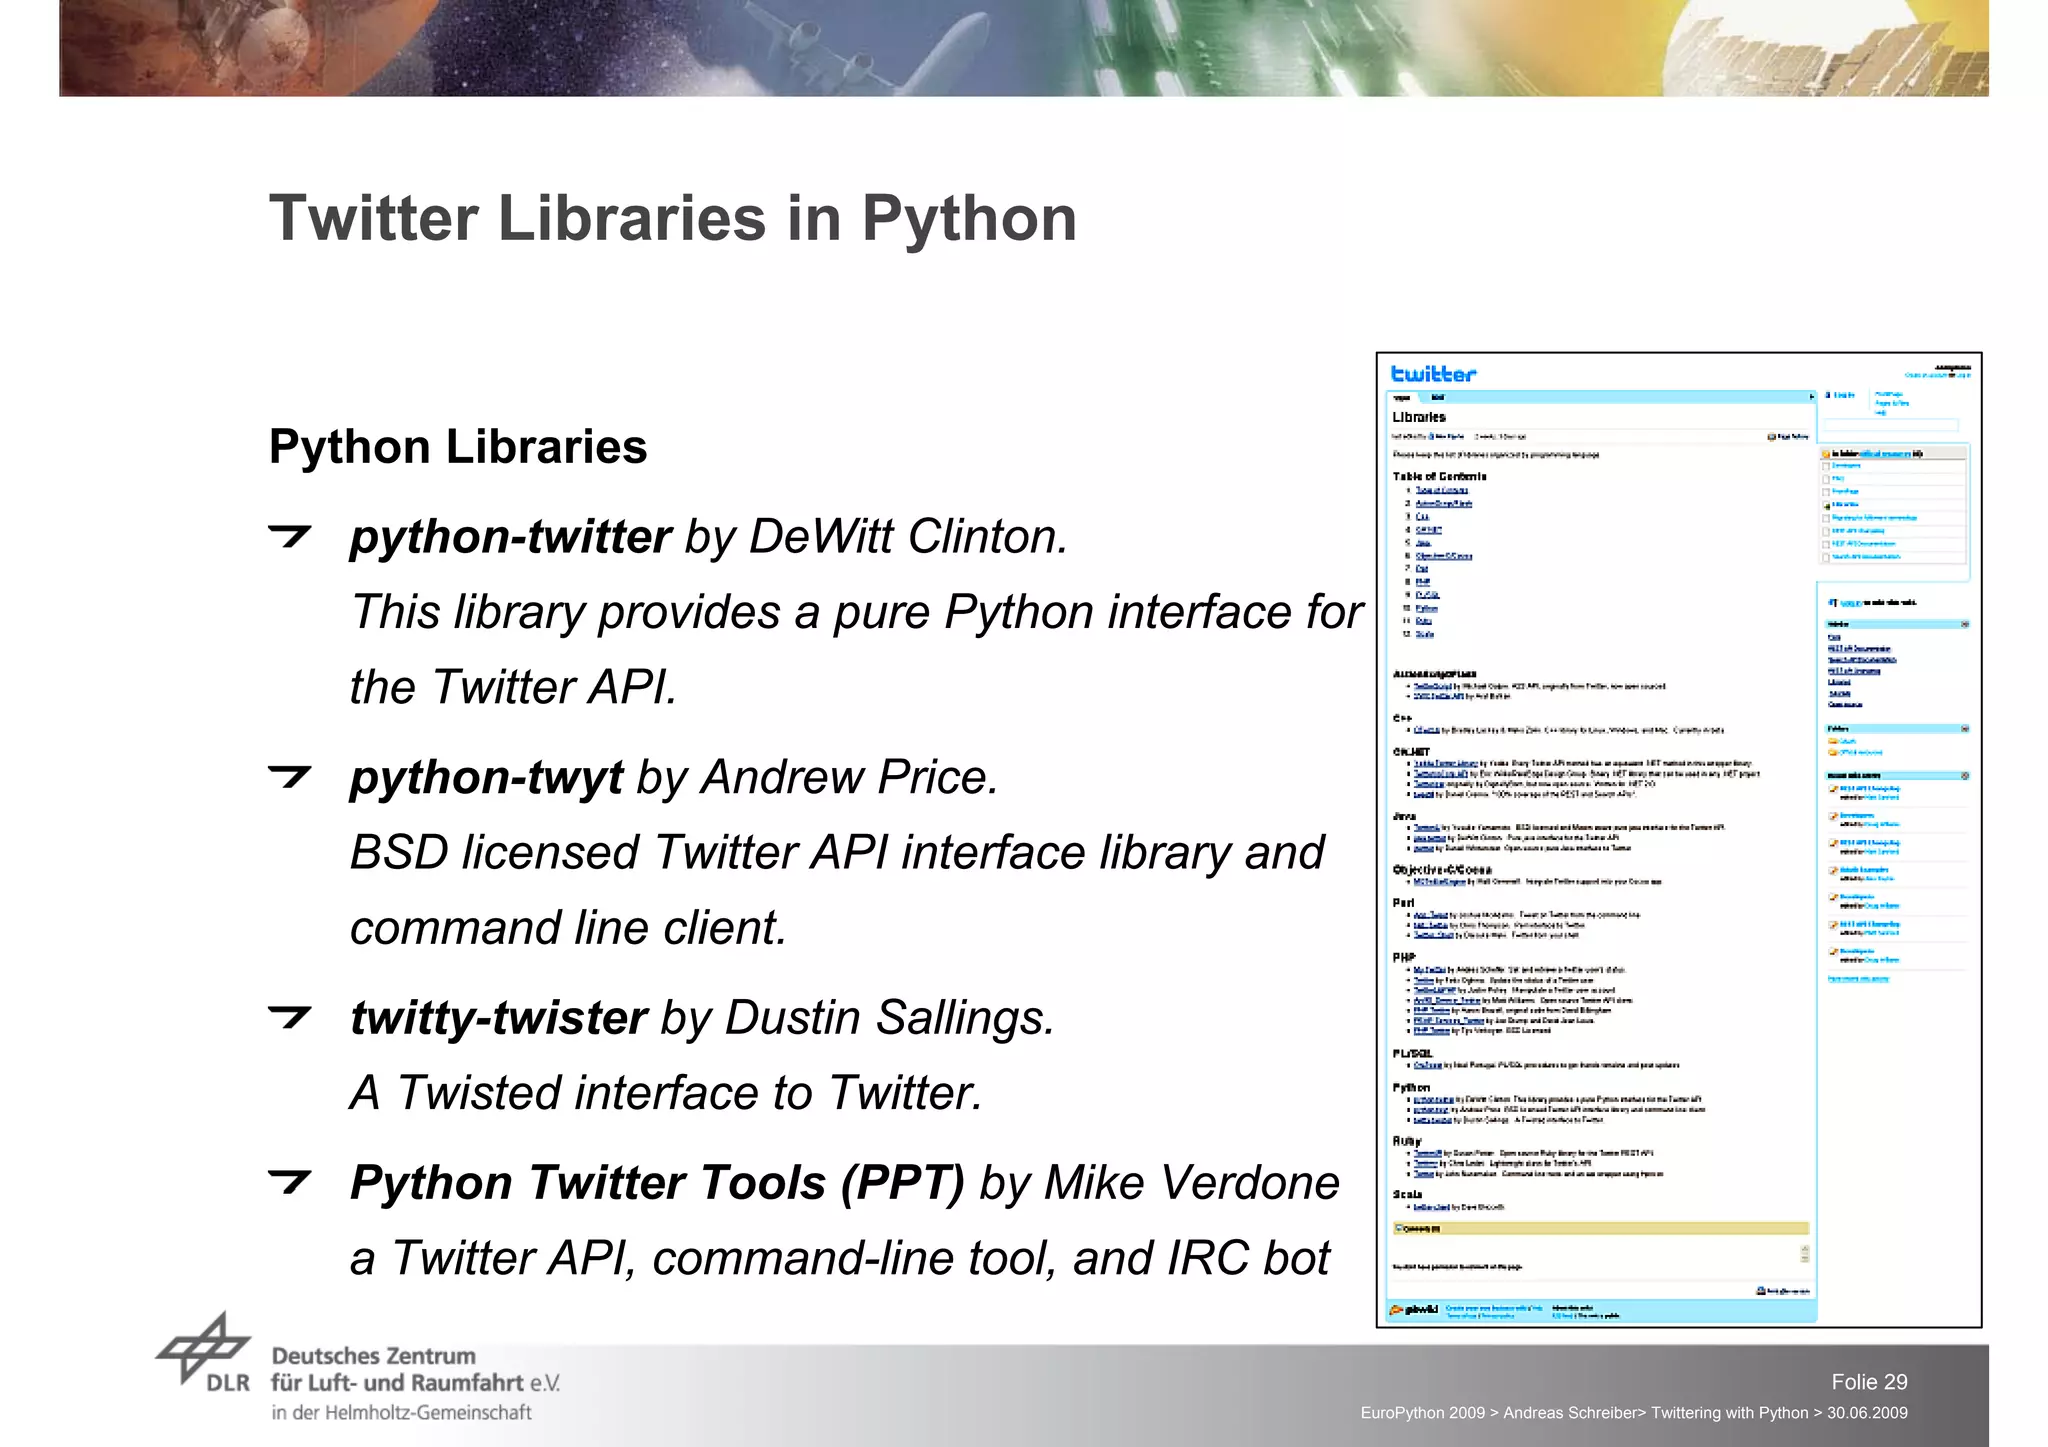
Task: Click the 'Scala' section heading in the wiki screenshot
Action: [x=1407, y=1194]
